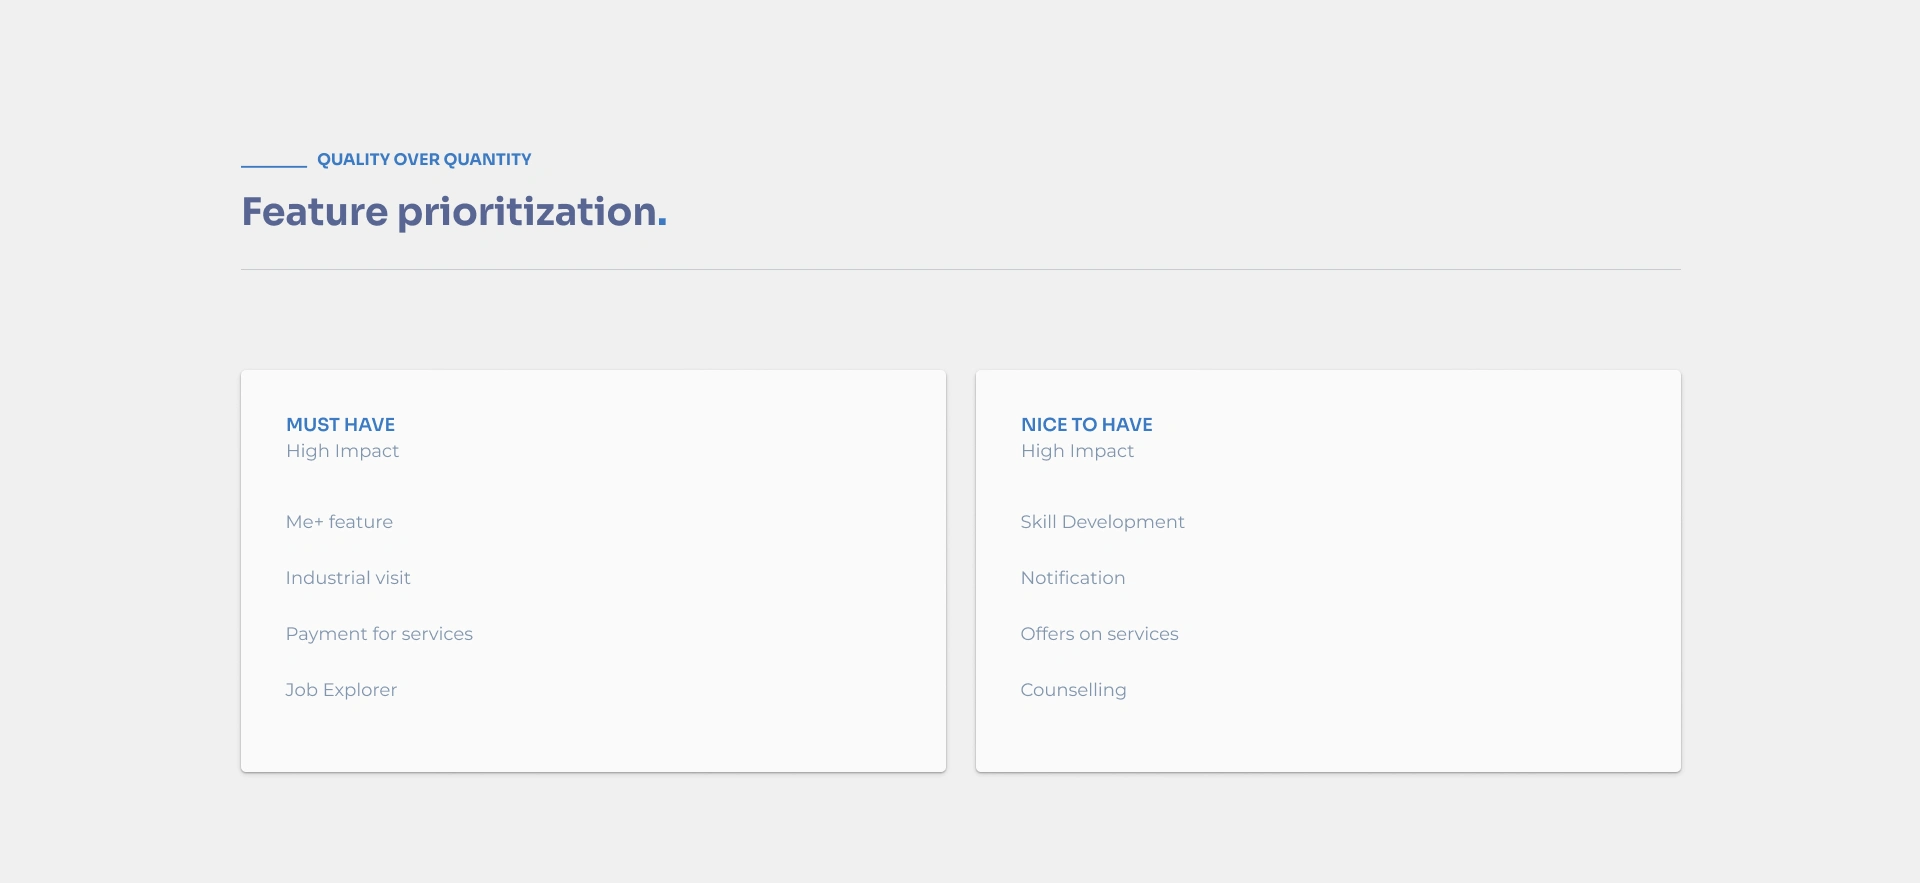Screen dimensions: 1920x883
Task: Click the QUALITY OVER QUANTITY label
Action: [x=424, y=160]
